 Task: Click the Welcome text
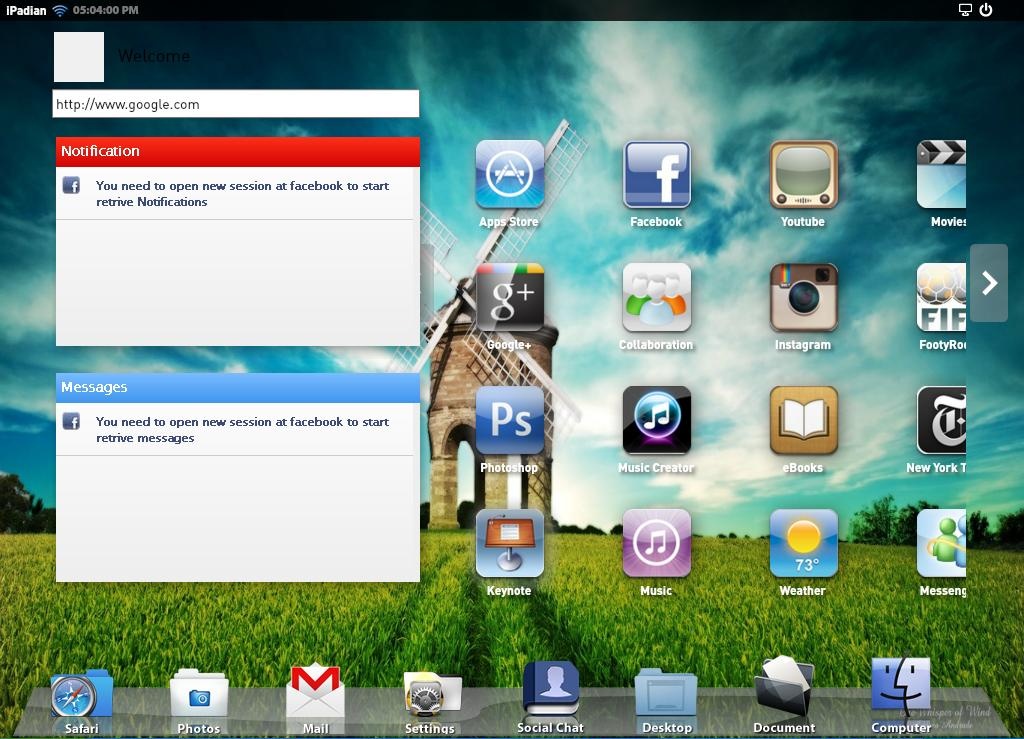click(154, 56)
